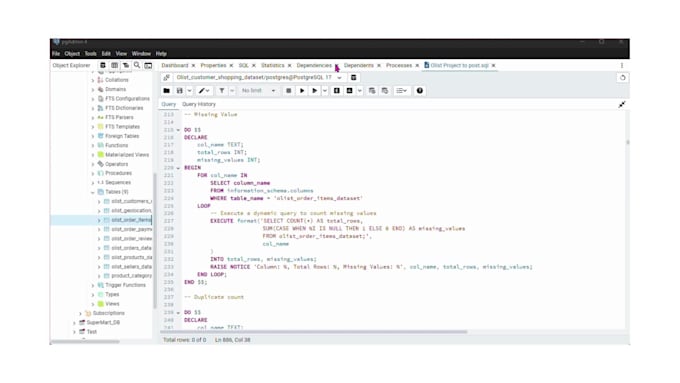
Task: Open the Macros list icon
Action: 401,91
